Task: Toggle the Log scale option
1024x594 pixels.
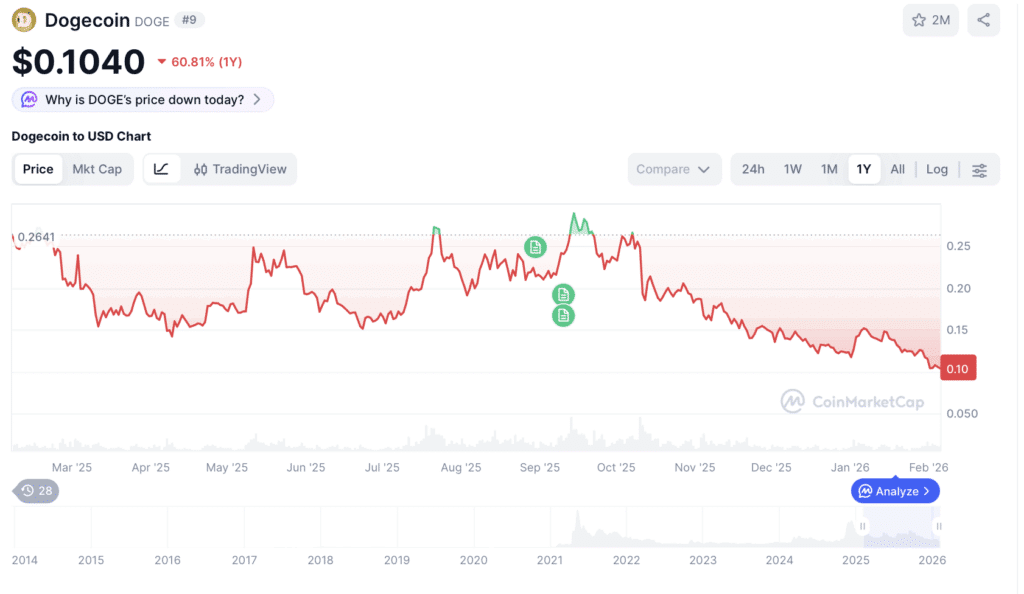Action: point(936,169)
